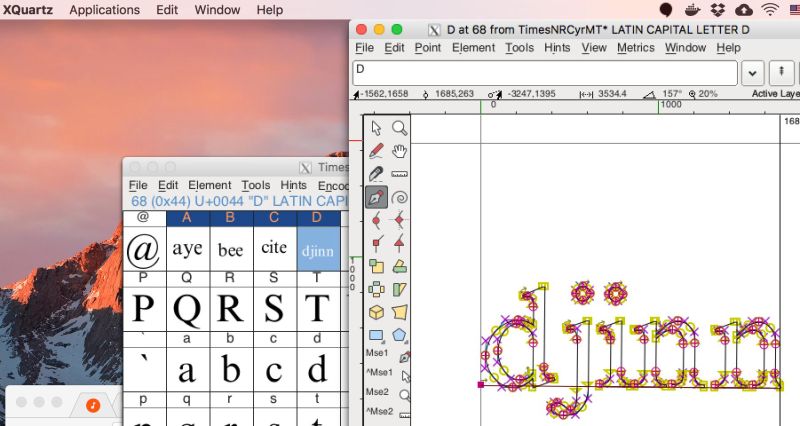Select the Add curve point tool
Image resolution: width=800 pixels, height=426 pixels.
[x=376, y=220]
